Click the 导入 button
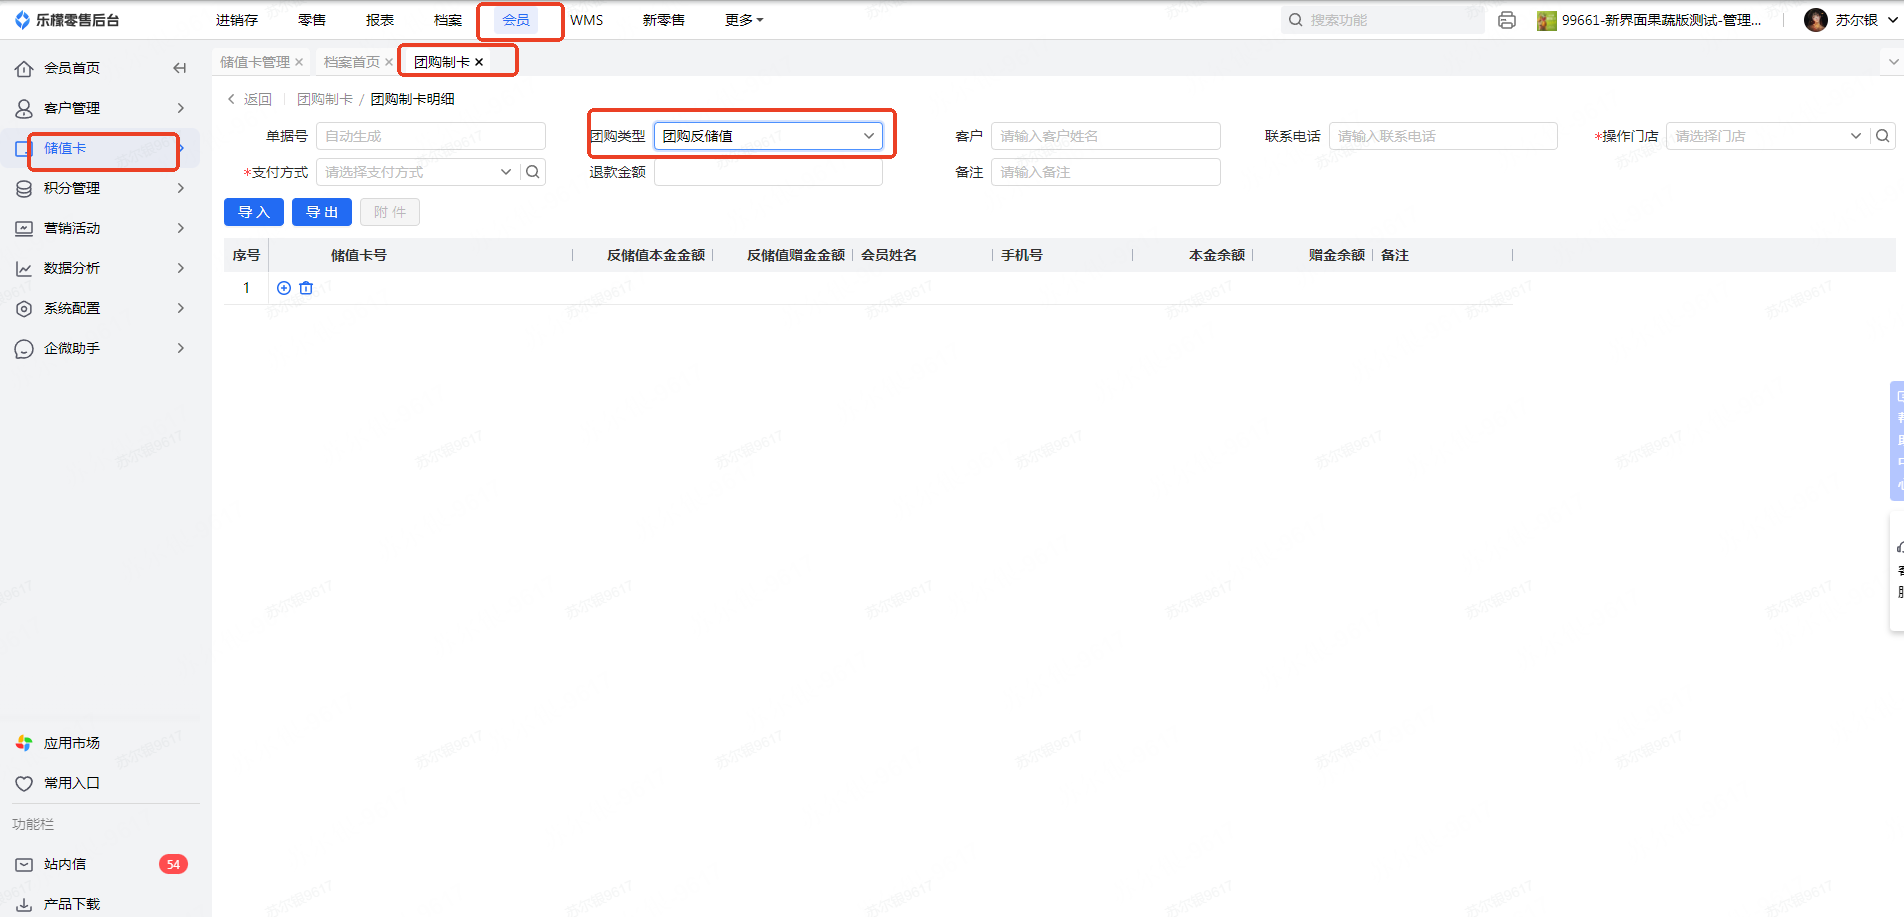1904x917 pixels. tap(254, 212)
